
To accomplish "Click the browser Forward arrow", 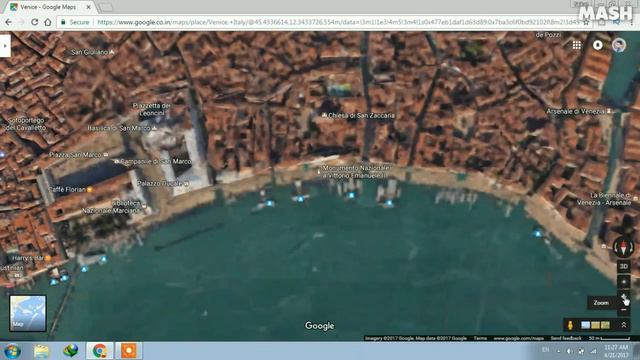I will 21,22.
